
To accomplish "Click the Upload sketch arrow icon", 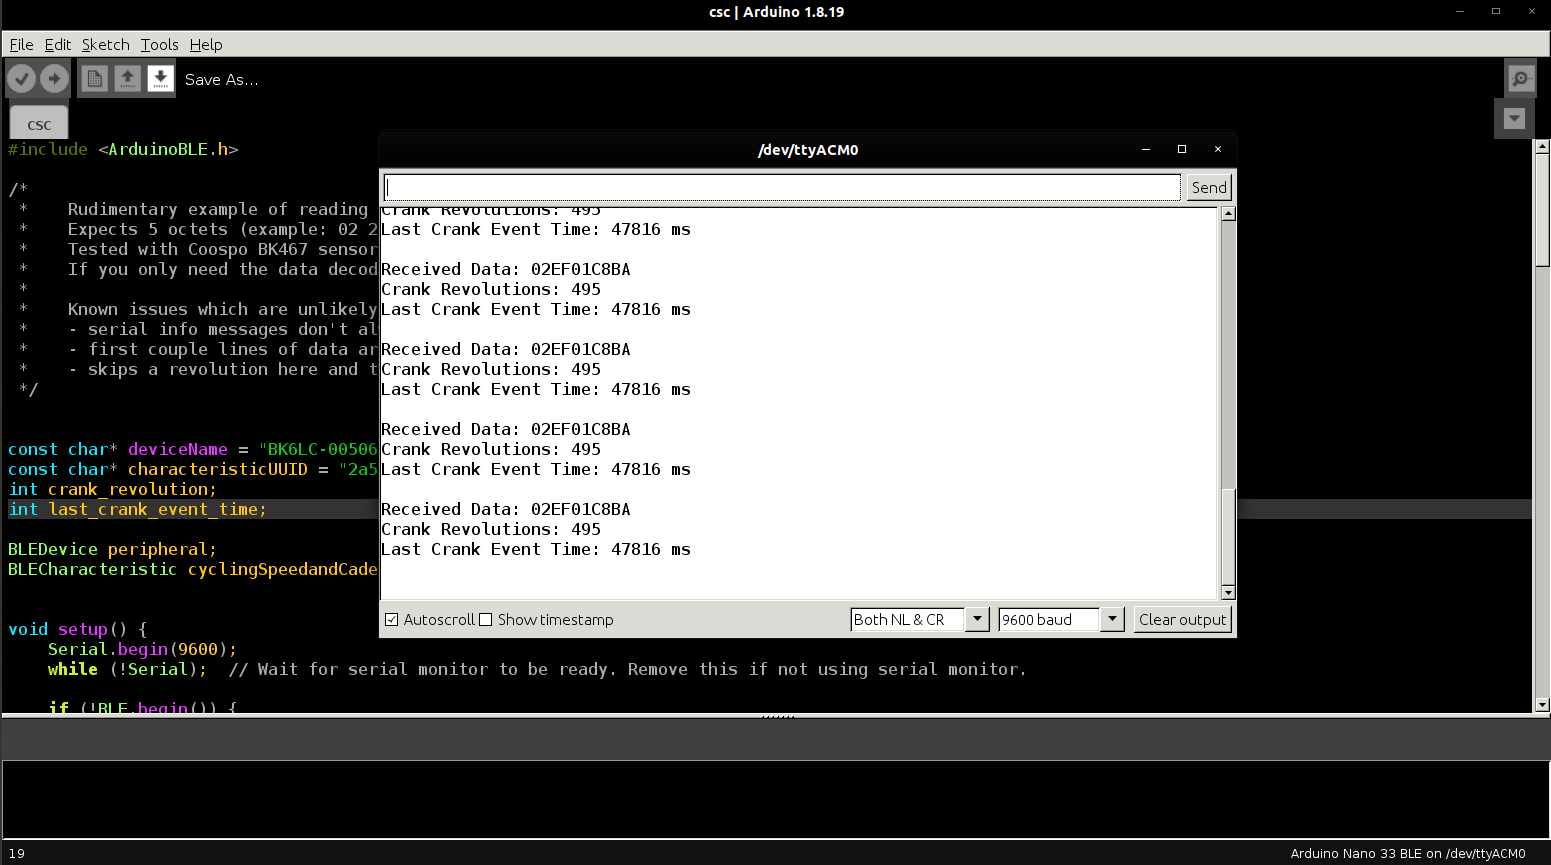I will tap(54, 78).
